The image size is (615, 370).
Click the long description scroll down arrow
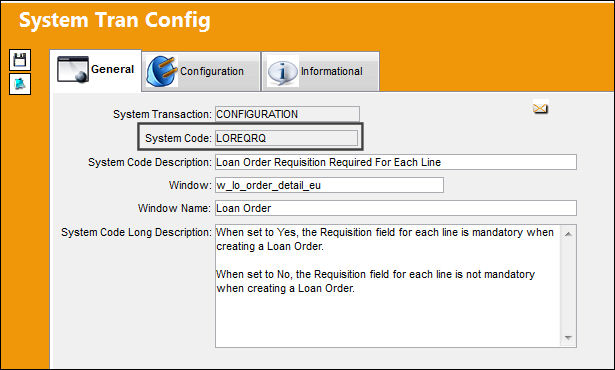(568, 338)
